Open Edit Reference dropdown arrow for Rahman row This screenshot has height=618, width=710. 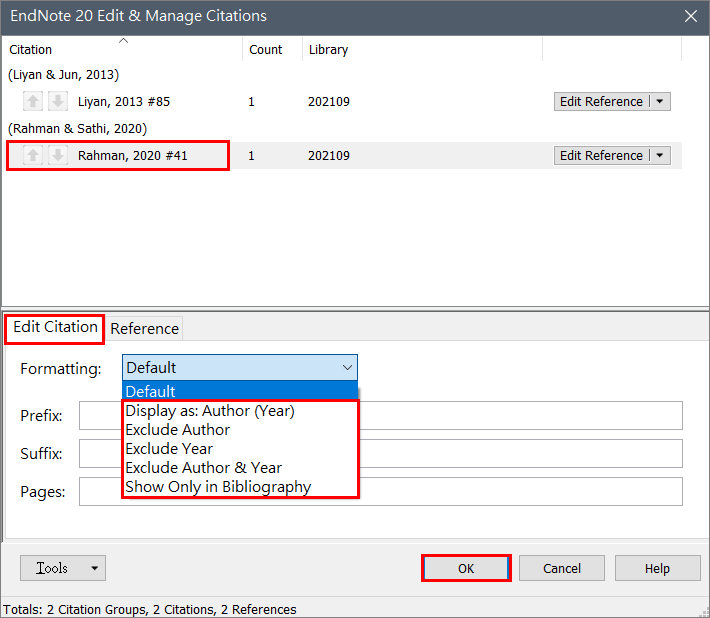tap(660, 155)
